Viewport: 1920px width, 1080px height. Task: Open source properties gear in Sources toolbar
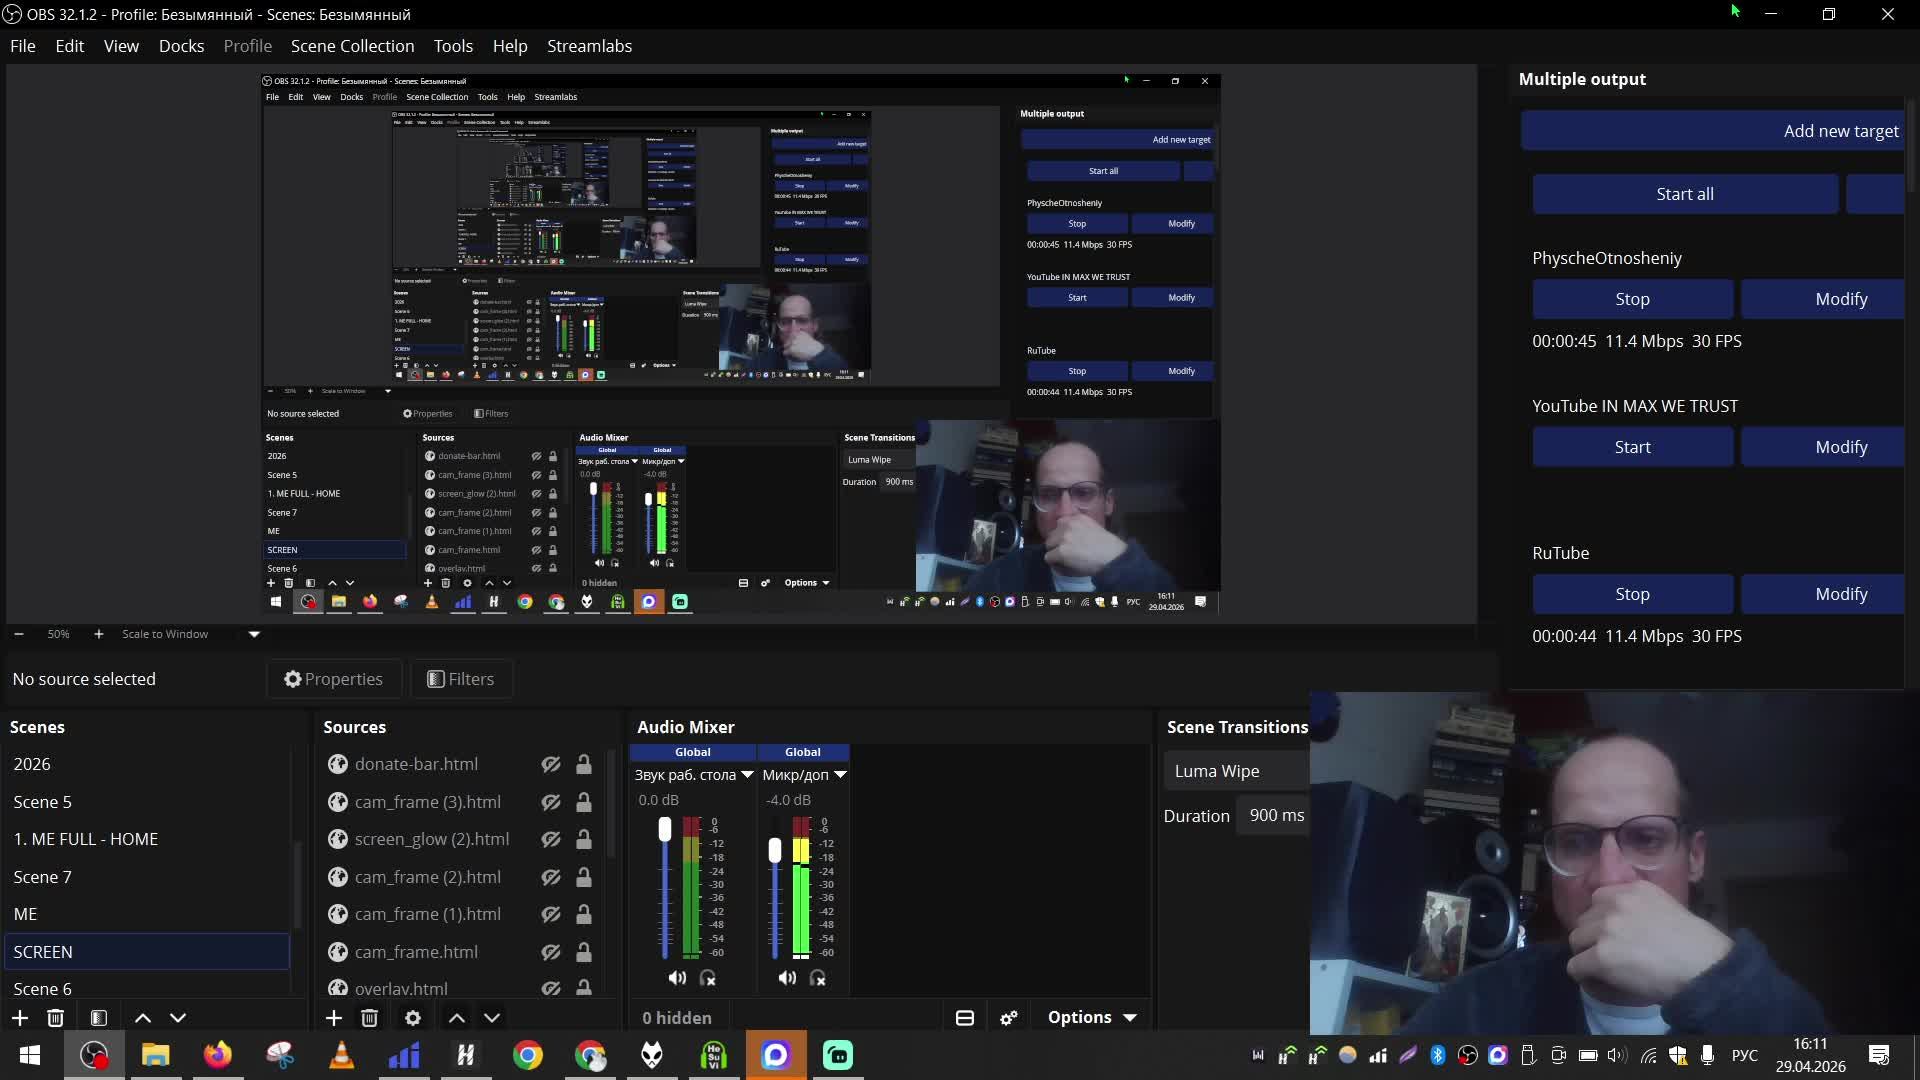(413, 1018)
